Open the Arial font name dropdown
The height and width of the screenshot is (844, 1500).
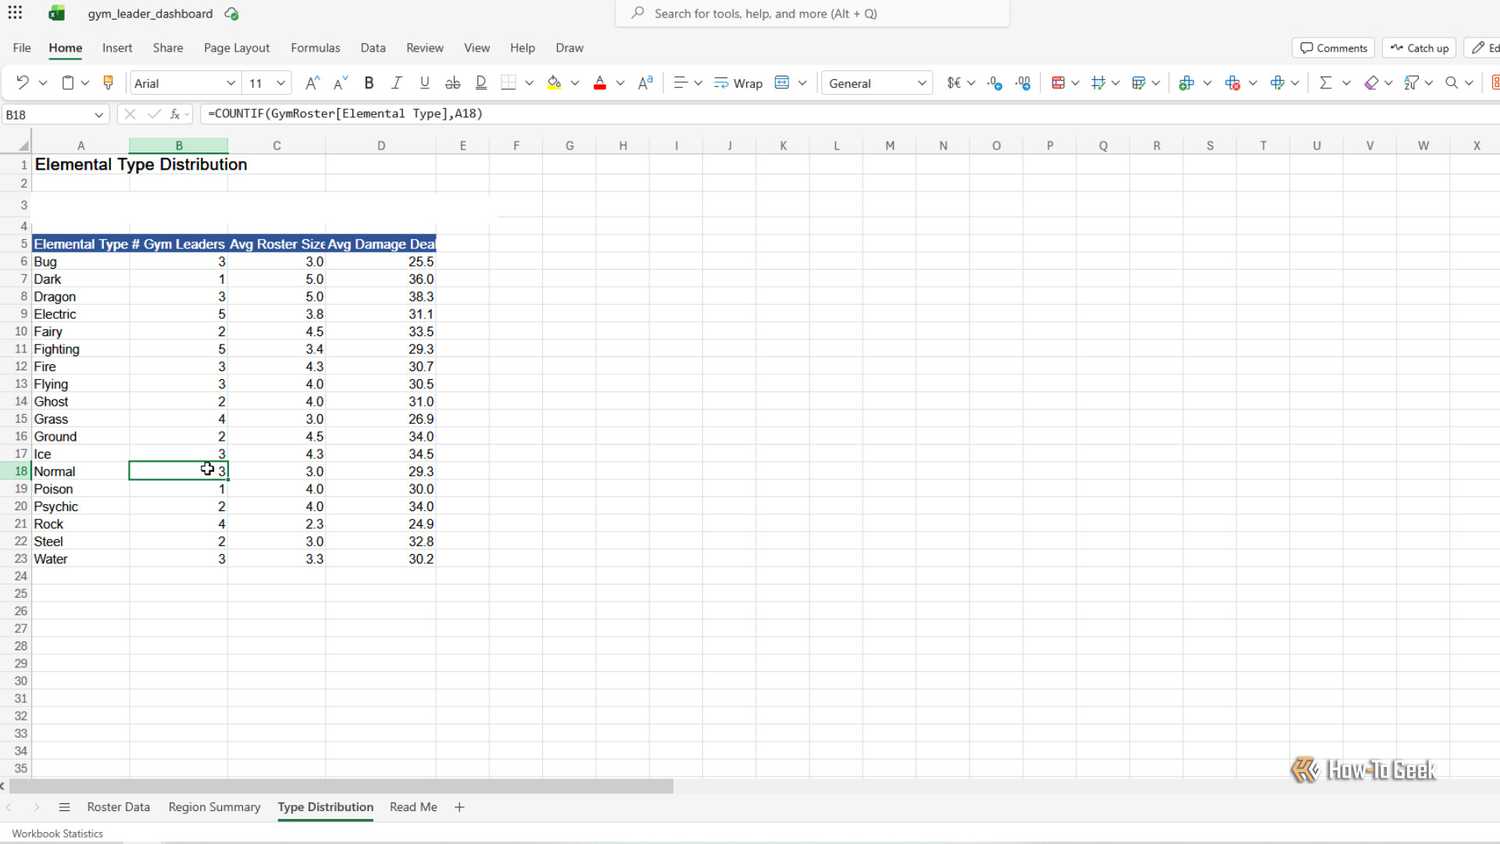pos(231,83)
